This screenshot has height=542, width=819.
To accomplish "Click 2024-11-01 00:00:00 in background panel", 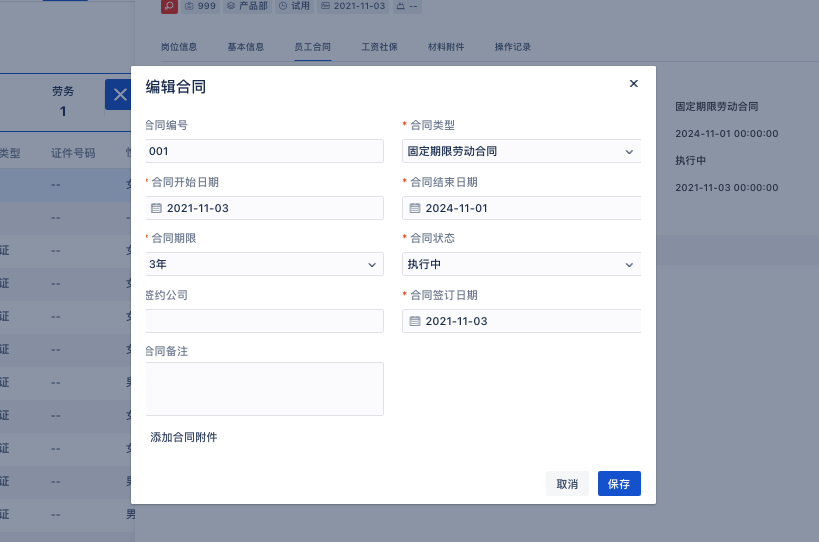I will pos(727,134).
